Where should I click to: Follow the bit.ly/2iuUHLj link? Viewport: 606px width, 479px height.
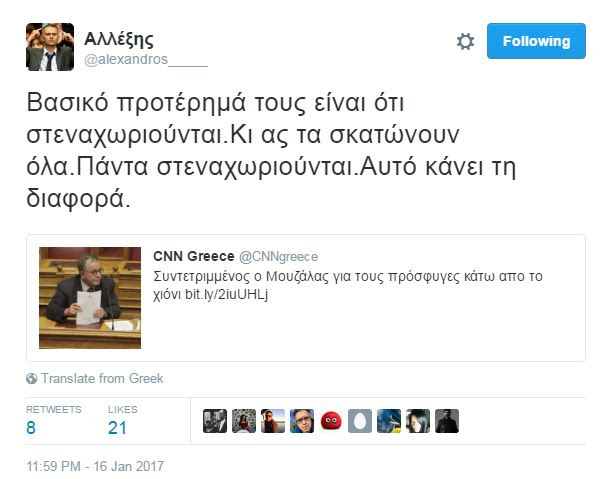coord(226,294)
